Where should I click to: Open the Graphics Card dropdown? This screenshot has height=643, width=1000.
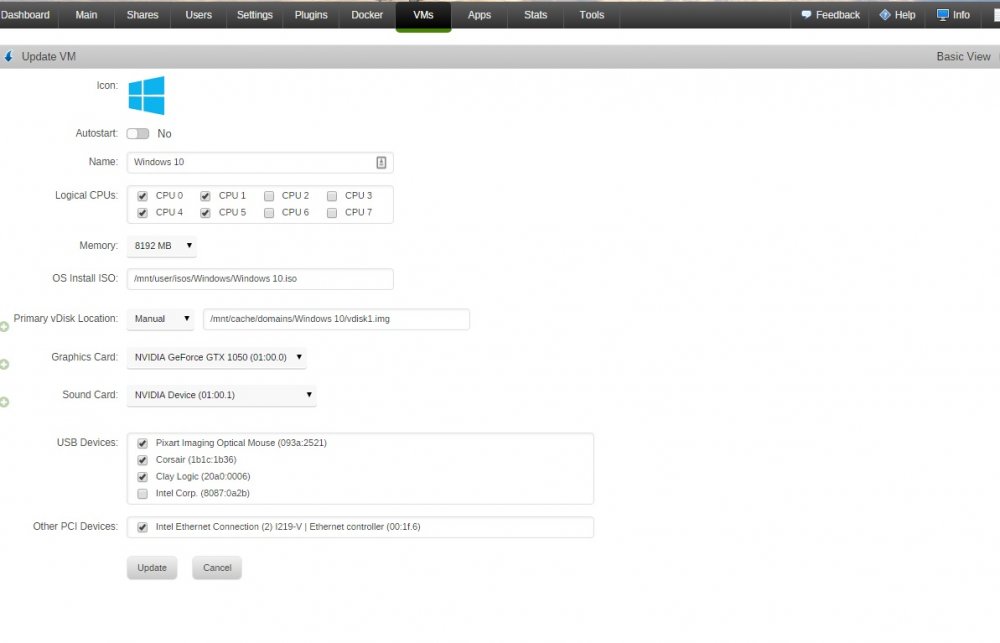(216, 357)
